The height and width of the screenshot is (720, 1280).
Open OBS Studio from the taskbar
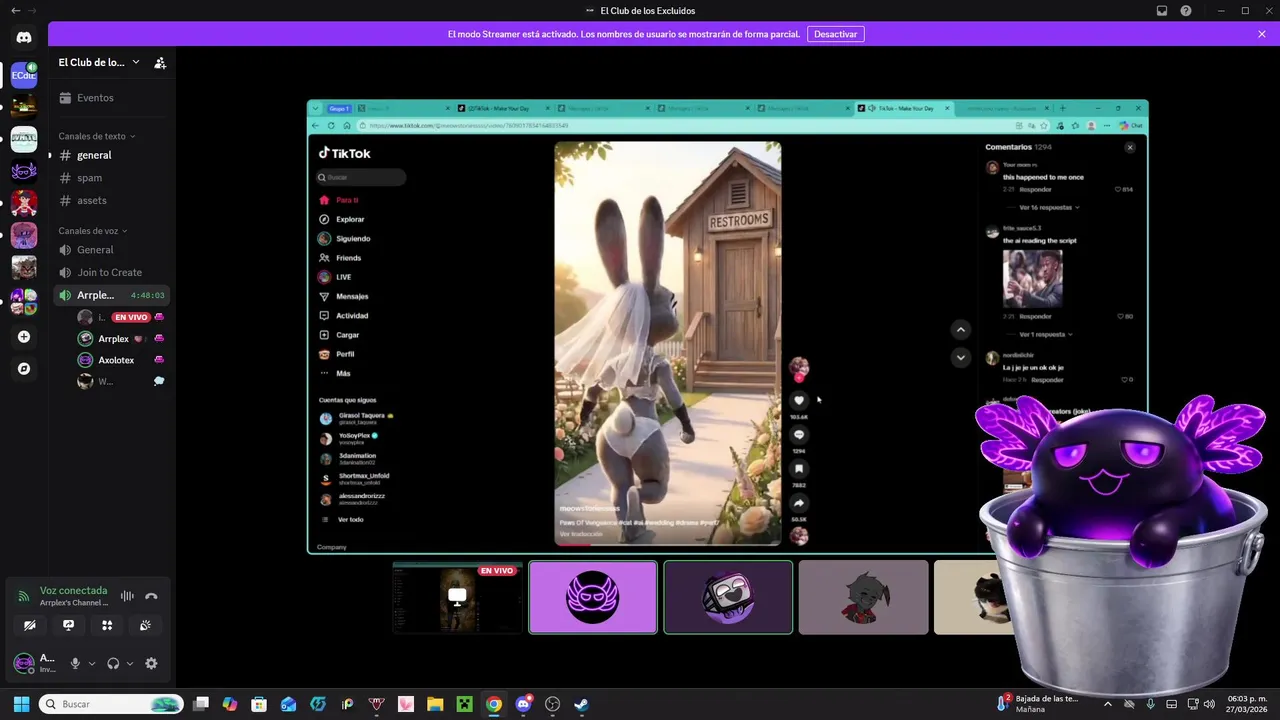552,704
